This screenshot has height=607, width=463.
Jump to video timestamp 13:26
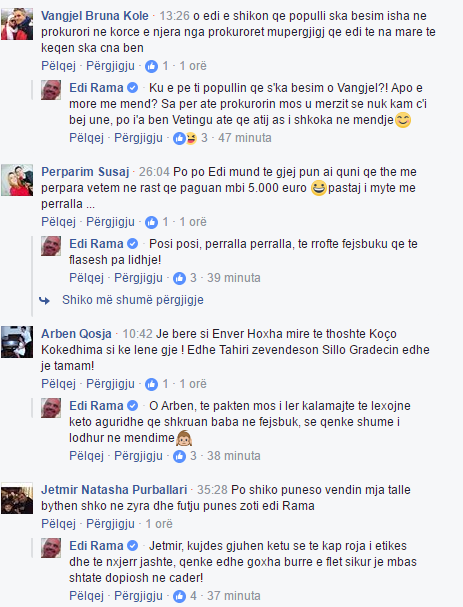(x=175, y=16)
